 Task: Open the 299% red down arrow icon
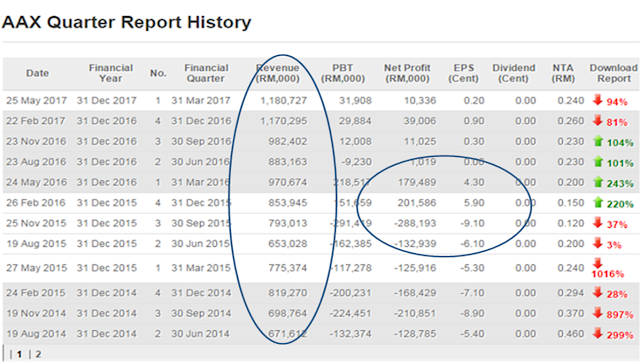598,333
